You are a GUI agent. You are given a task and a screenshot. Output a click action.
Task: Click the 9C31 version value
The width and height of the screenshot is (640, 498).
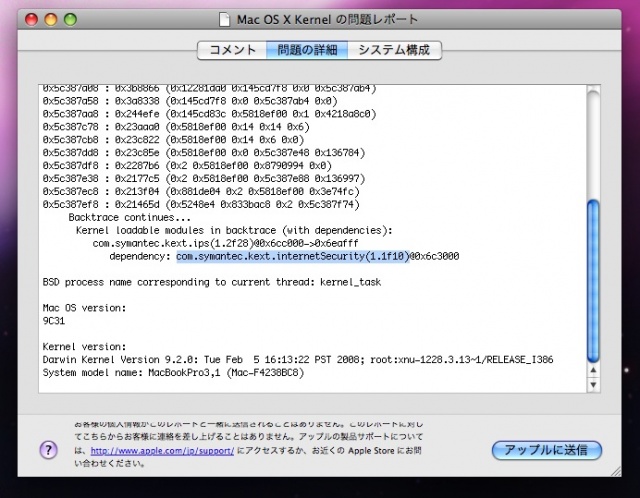tap(53, 321)
